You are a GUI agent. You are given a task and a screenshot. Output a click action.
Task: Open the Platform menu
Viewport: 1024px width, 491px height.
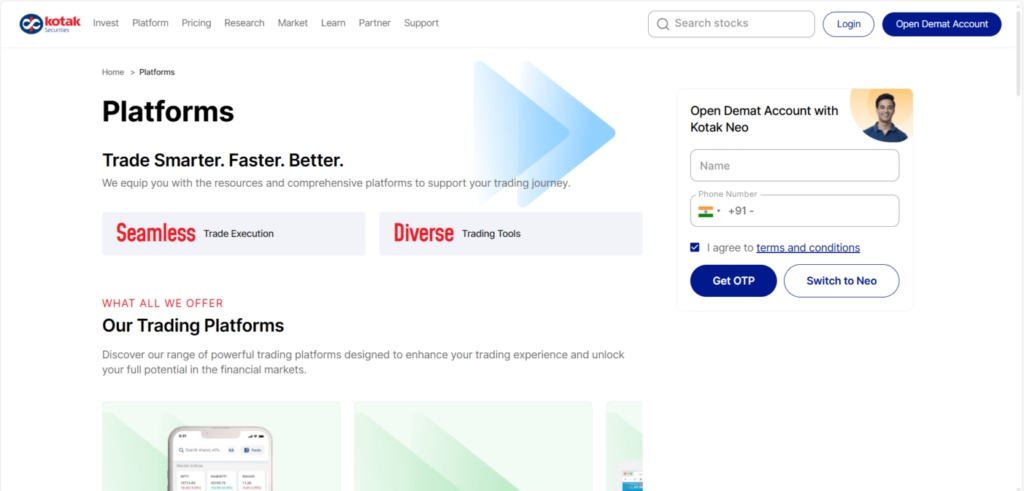coord(150,23)
